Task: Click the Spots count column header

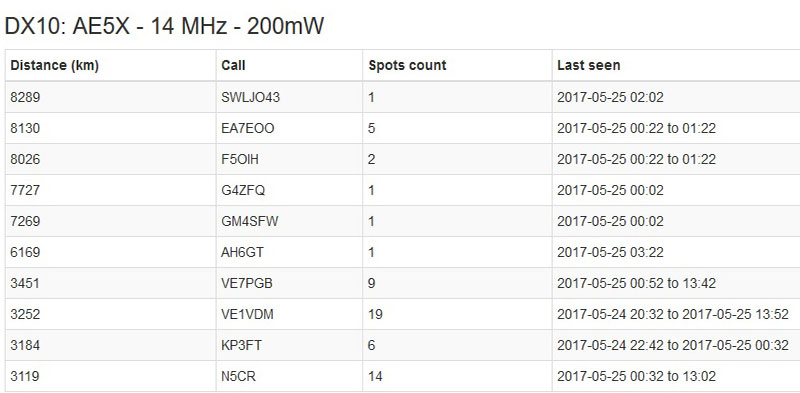Action: 407,65
